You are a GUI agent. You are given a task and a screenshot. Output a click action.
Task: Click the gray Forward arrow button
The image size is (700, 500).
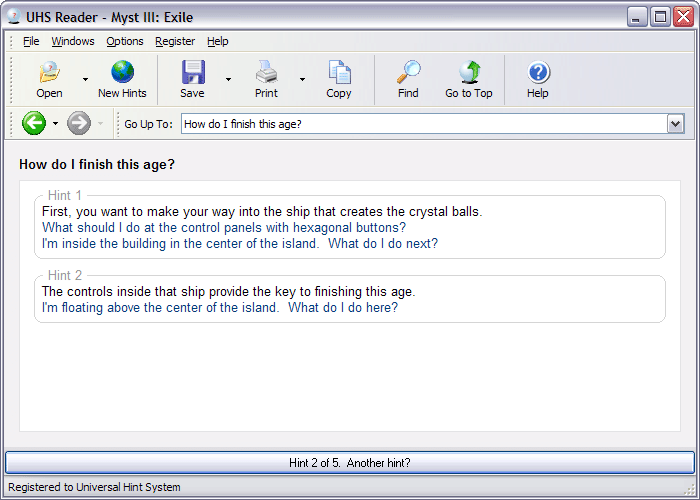[79, 123]
